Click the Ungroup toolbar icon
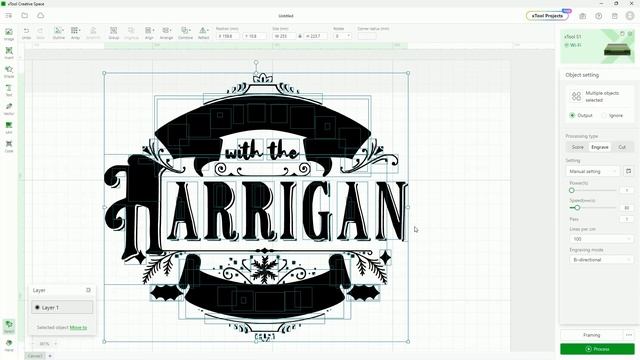 [x=131, y=33]
